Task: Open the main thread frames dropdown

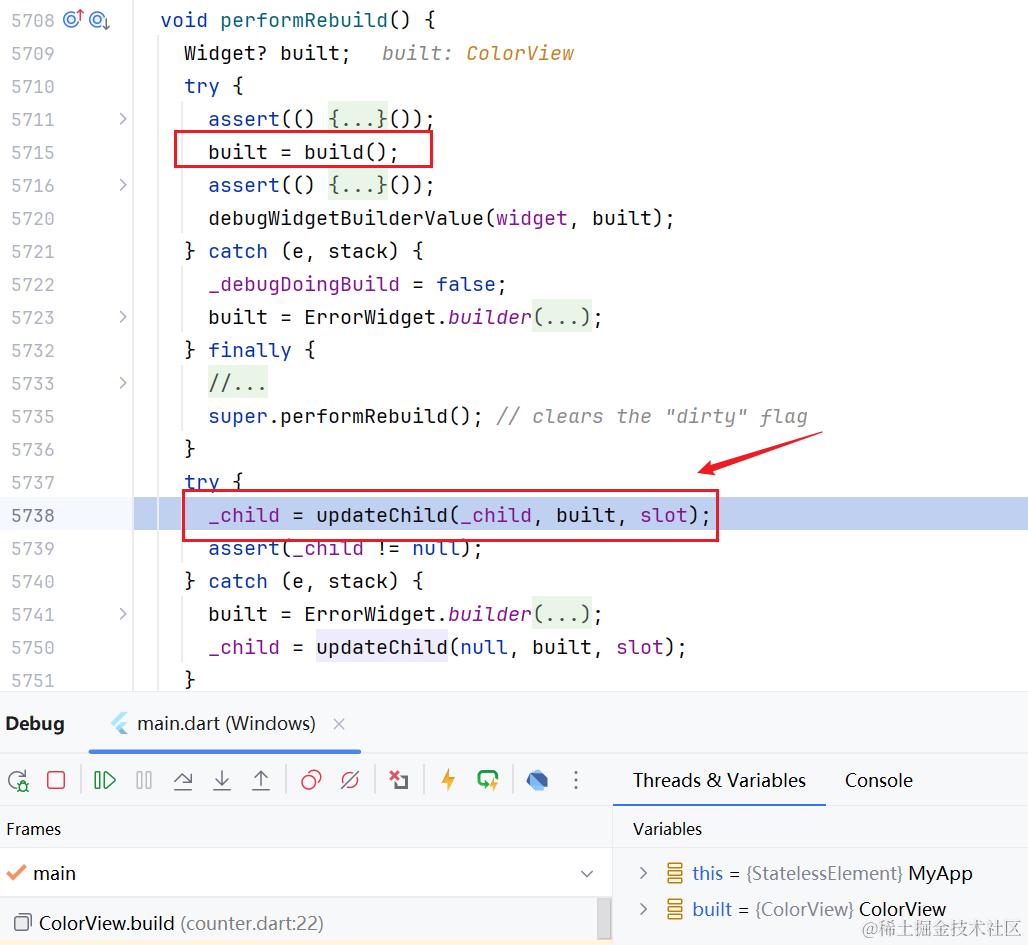Action: (x=587, y=874)
